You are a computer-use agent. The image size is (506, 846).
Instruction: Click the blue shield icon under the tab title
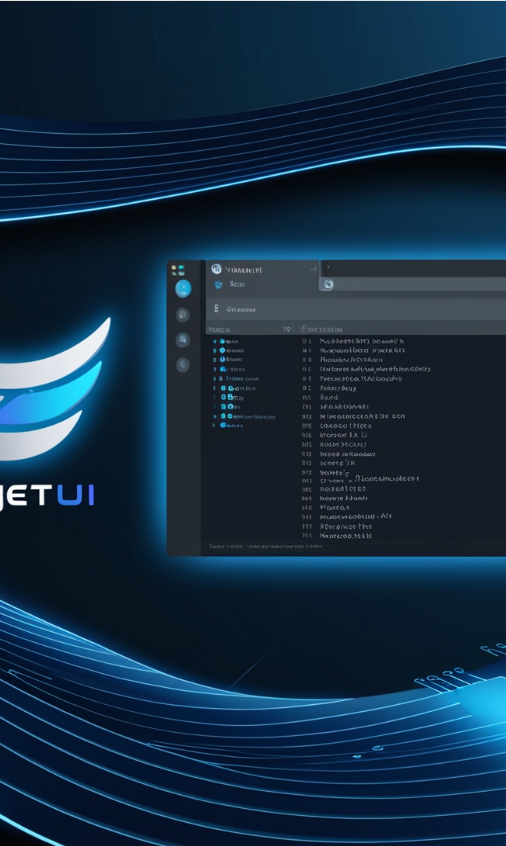click(218, 284)
